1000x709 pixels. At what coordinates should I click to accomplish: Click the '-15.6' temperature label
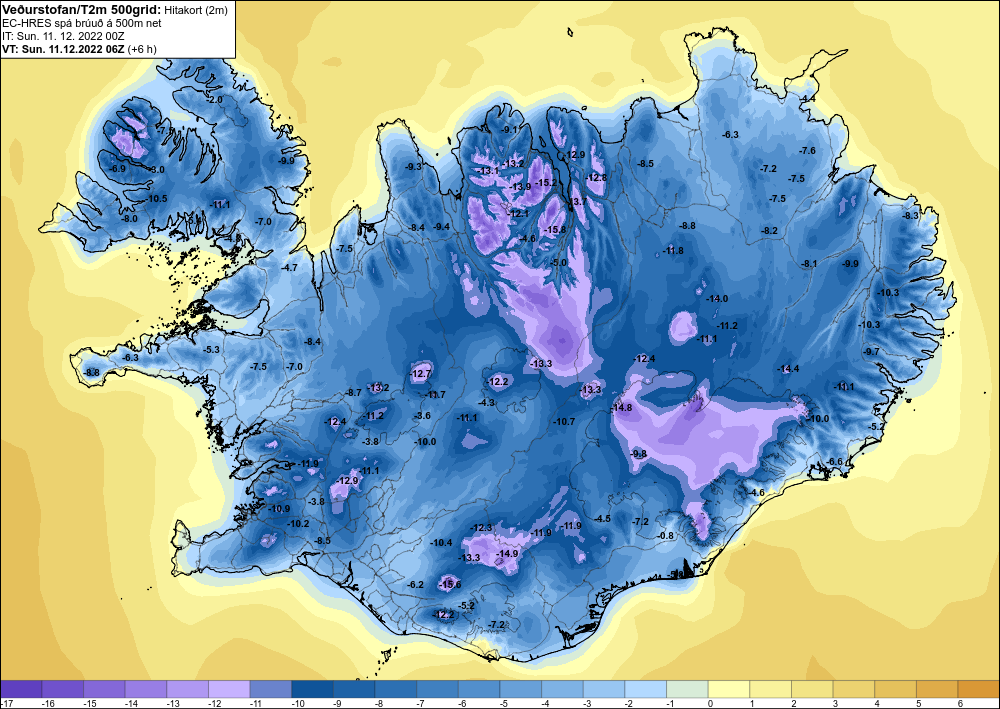(x=450, y=584)
